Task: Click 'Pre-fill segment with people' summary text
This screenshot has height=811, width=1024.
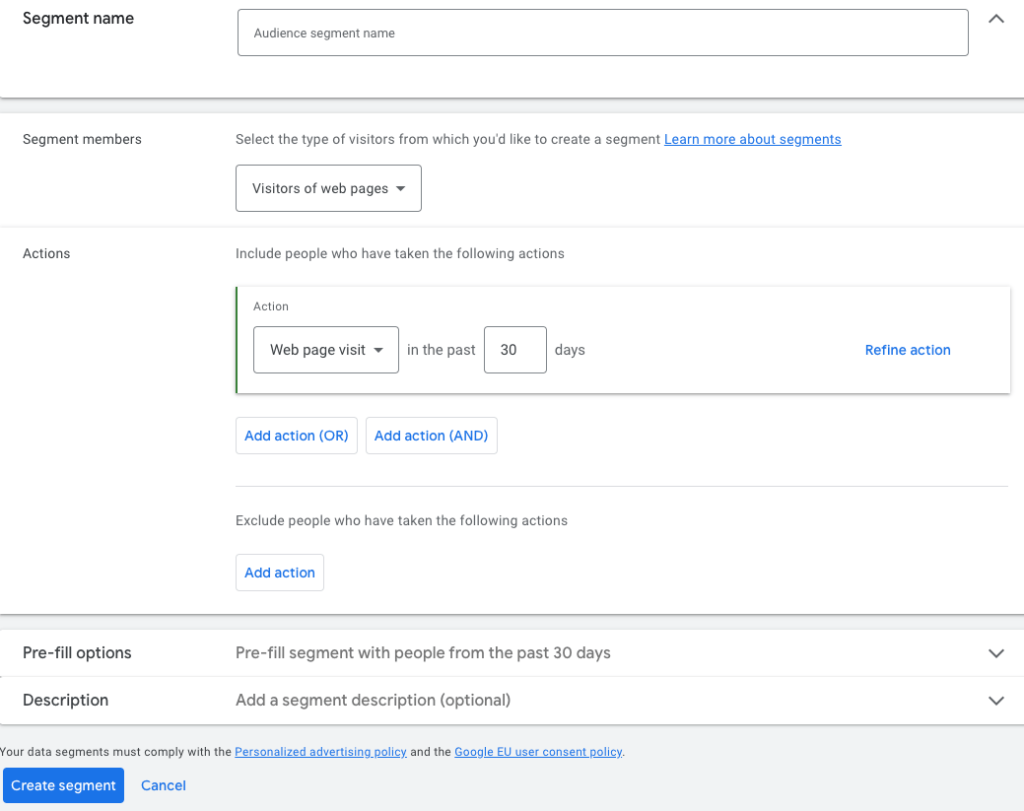Action: tap(422, 653)
